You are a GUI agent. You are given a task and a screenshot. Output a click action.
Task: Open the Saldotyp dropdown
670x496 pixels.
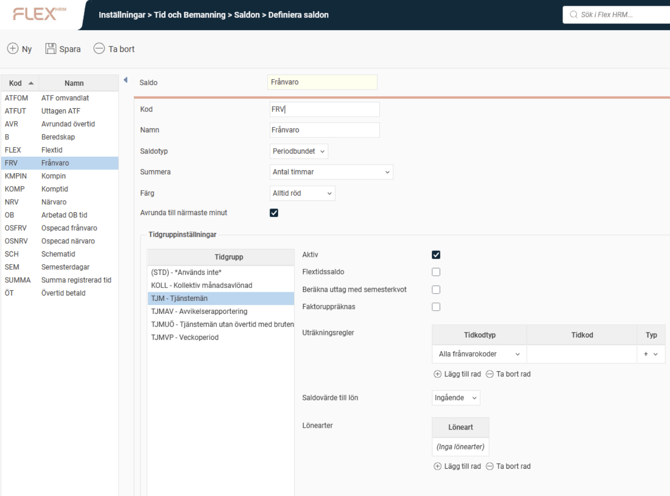[298, 151]
